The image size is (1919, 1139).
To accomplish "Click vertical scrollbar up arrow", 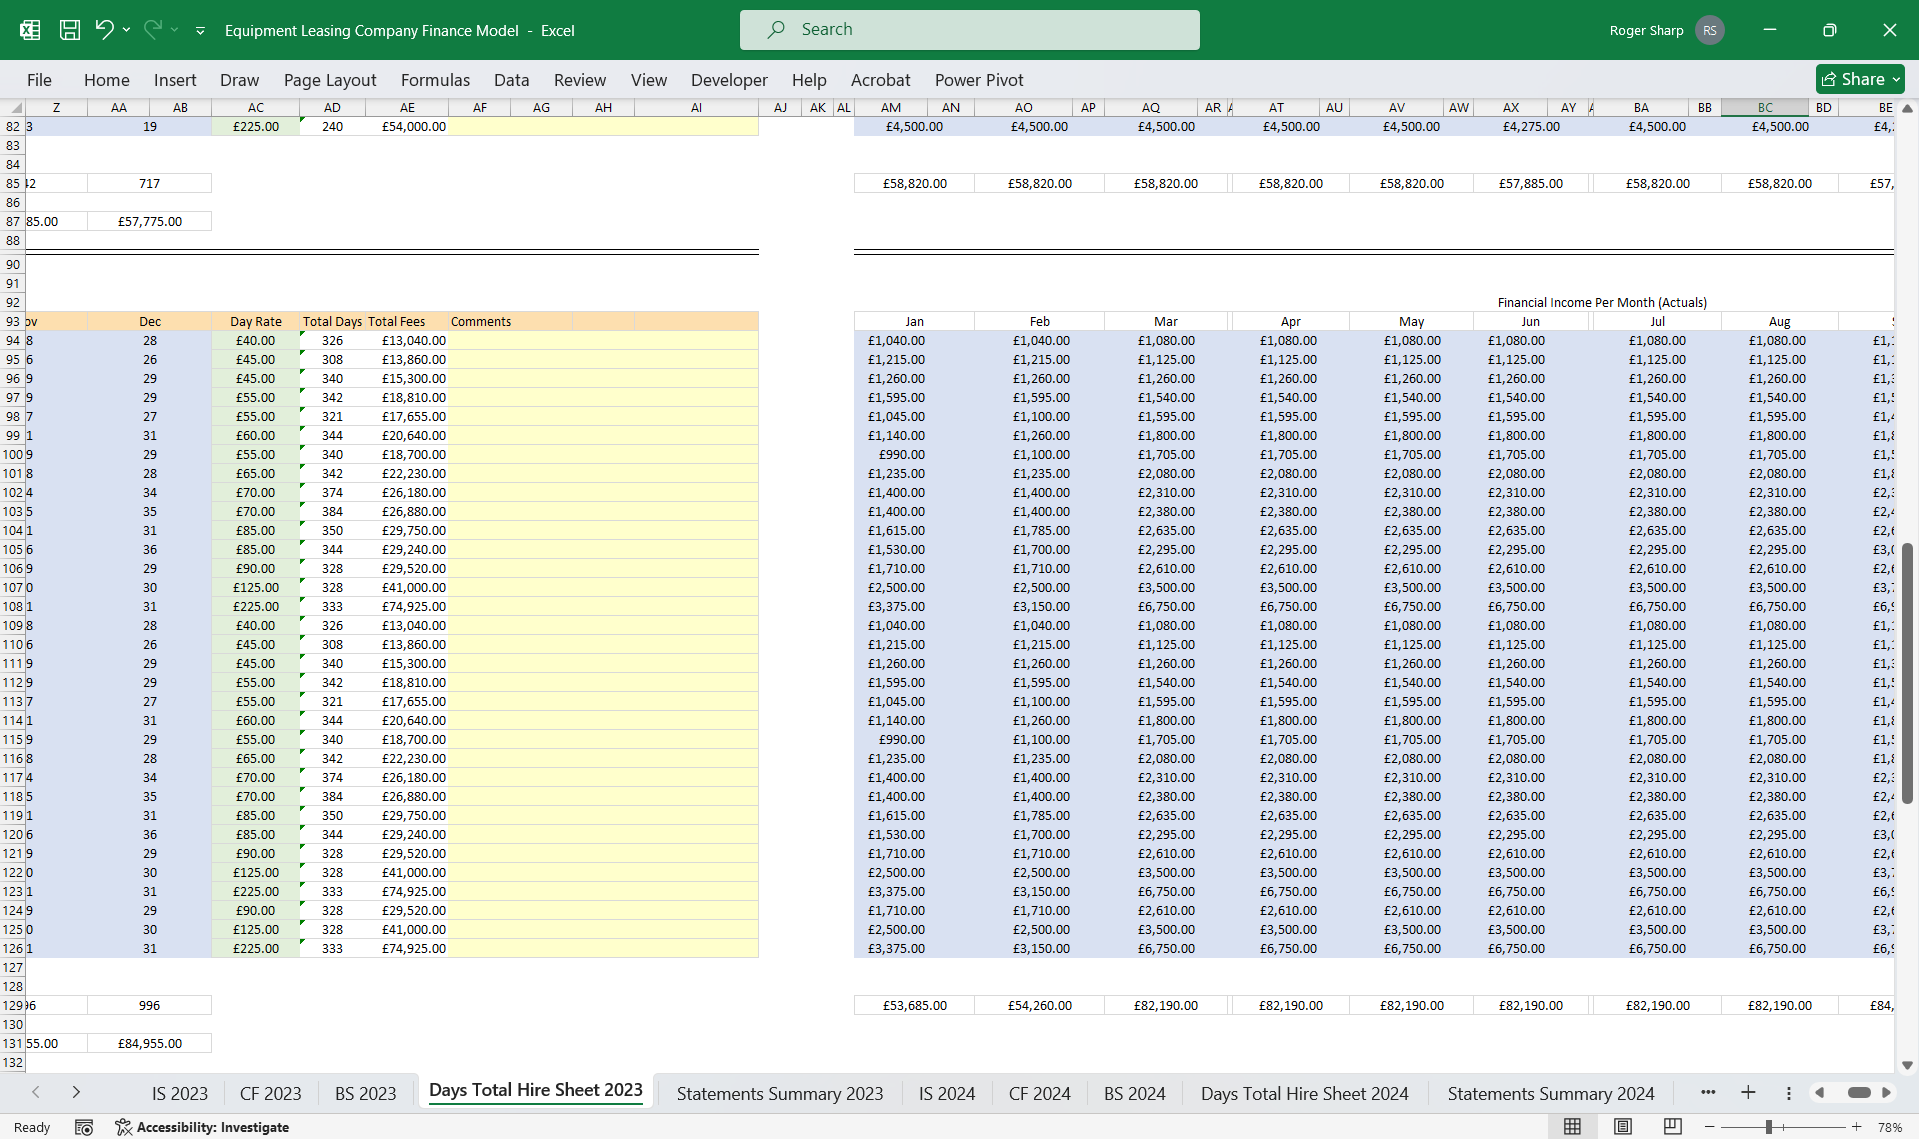I will coord(1907,108).
